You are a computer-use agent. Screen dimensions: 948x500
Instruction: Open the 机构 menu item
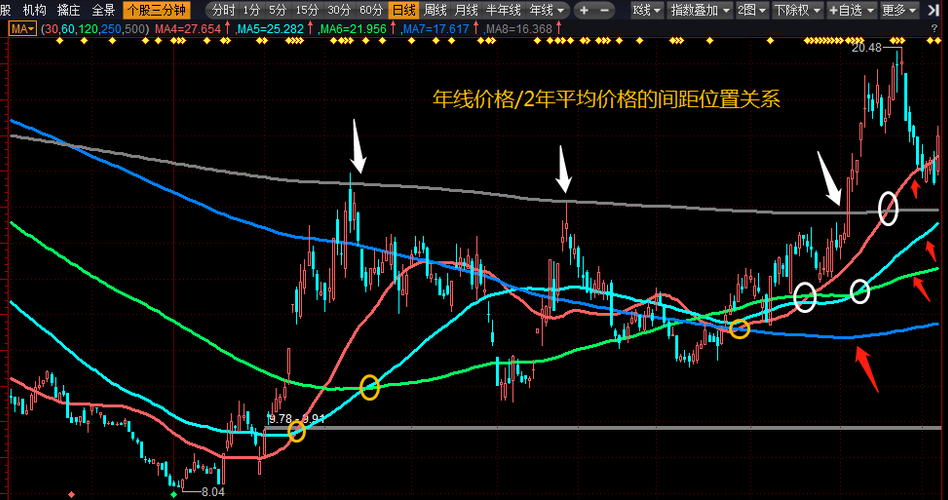click(34, 10)
